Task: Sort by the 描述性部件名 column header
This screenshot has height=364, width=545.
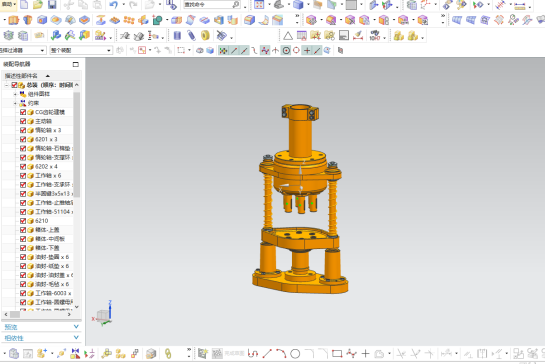Action: (22, 76)
